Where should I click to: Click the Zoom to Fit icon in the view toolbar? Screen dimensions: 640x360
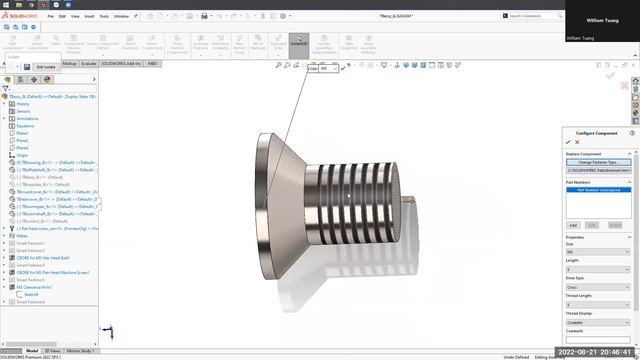coord(279,65)
